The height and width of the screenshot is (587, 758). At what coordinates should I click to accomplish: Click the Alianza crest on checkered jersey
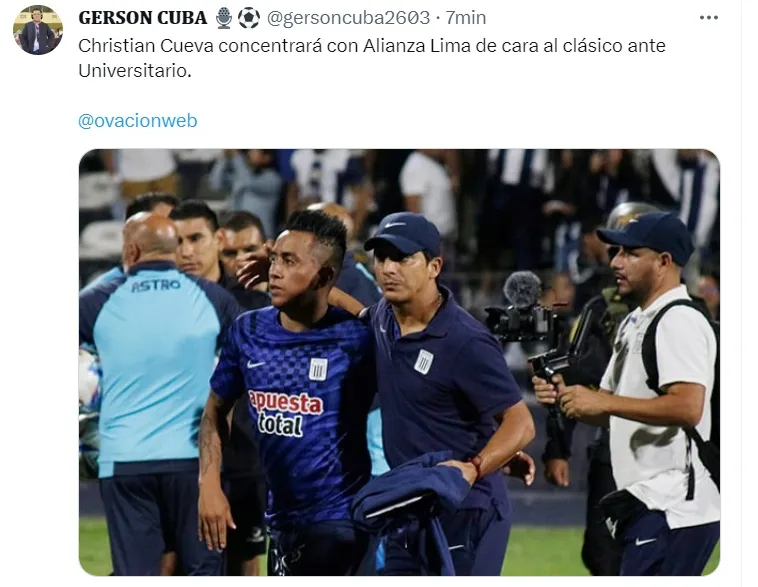click(x=318, y=369)
